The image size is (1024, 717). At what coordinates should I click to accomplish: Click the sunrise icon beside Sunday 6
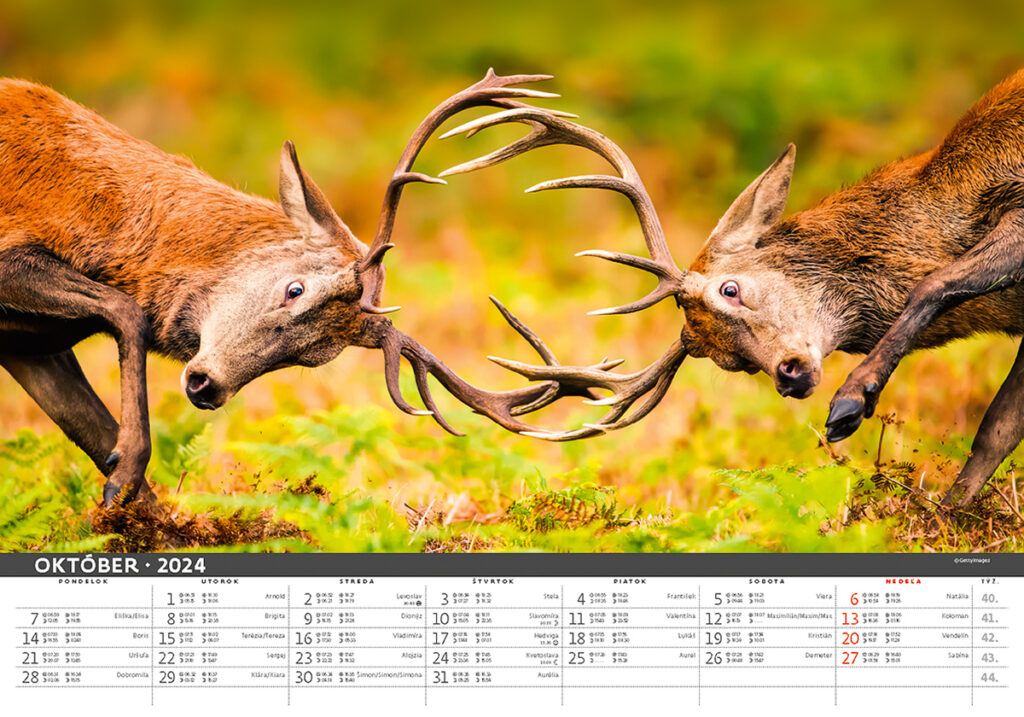(x=865, y=595)
